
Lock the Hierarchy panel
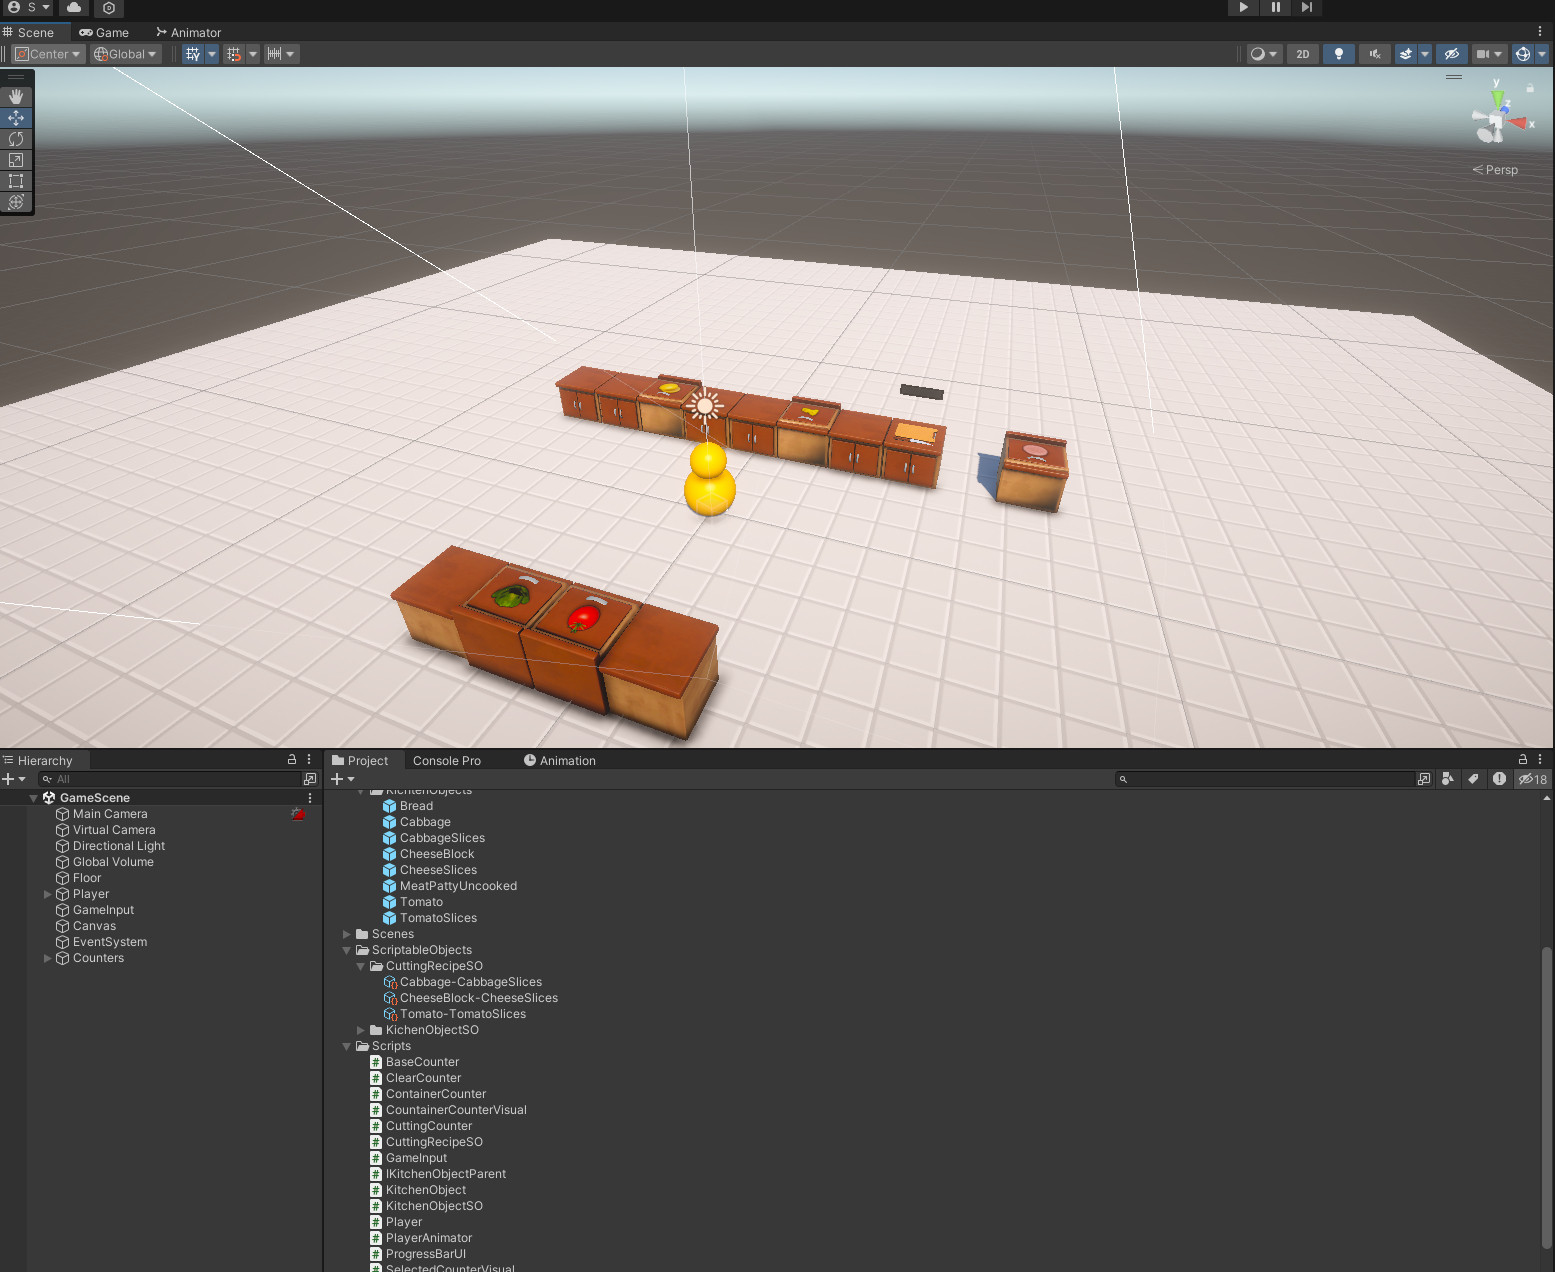click(292, 759)
